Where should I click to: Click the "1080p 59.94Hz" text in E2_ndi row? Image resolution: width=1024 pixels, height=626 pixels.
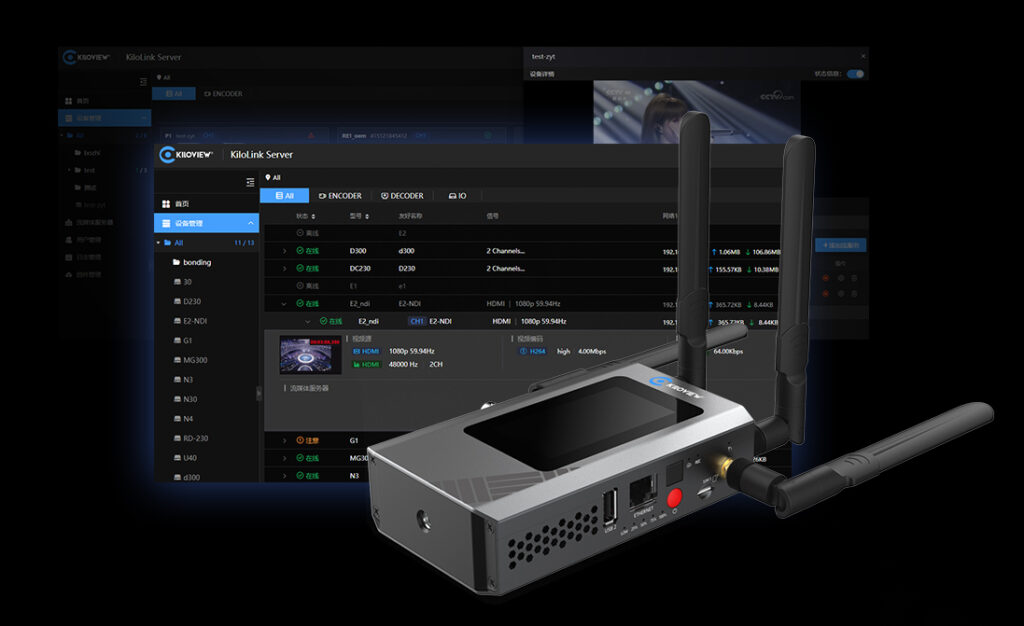tap(537, 304)
